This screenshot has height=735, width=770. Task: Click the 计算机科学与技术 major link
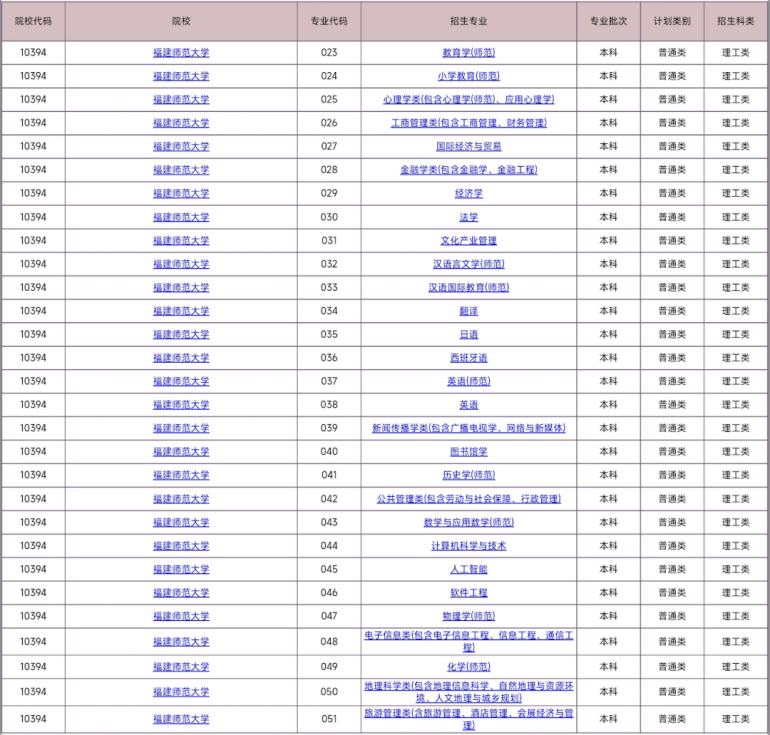(x=468, y=546)
